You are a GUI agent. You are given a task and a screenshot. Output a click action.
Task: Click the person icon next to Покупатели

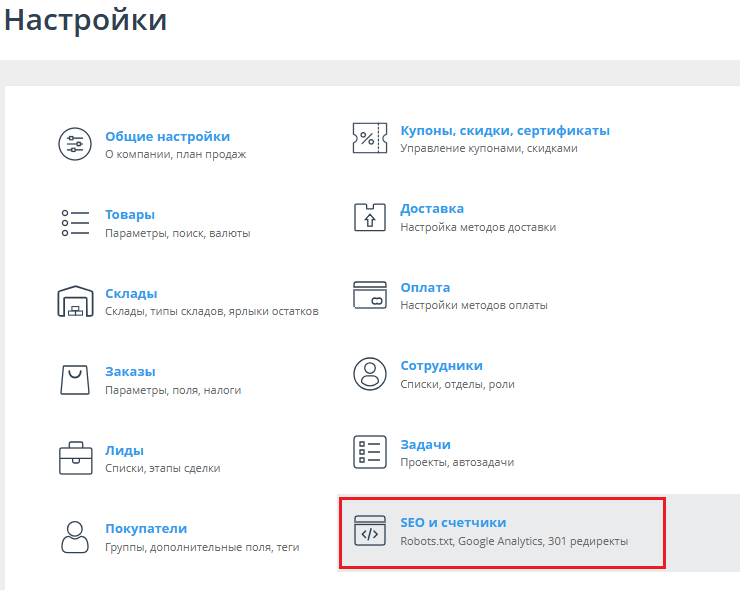tap(75, 537)
